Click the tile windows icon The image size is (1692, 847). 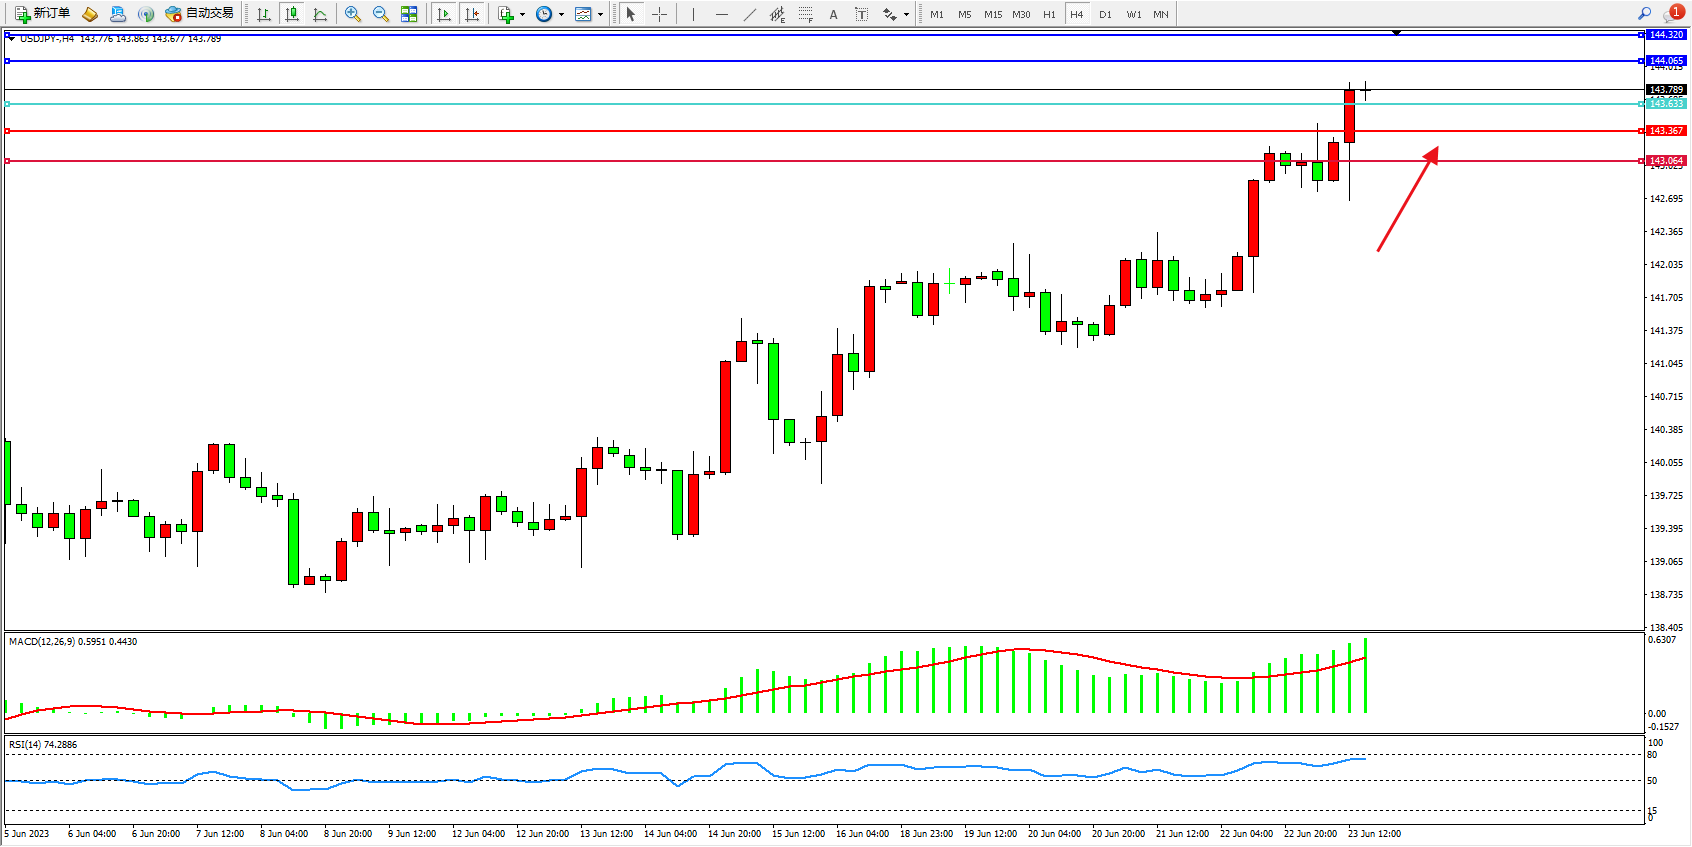pyautogui.click(x=409, y=14)
